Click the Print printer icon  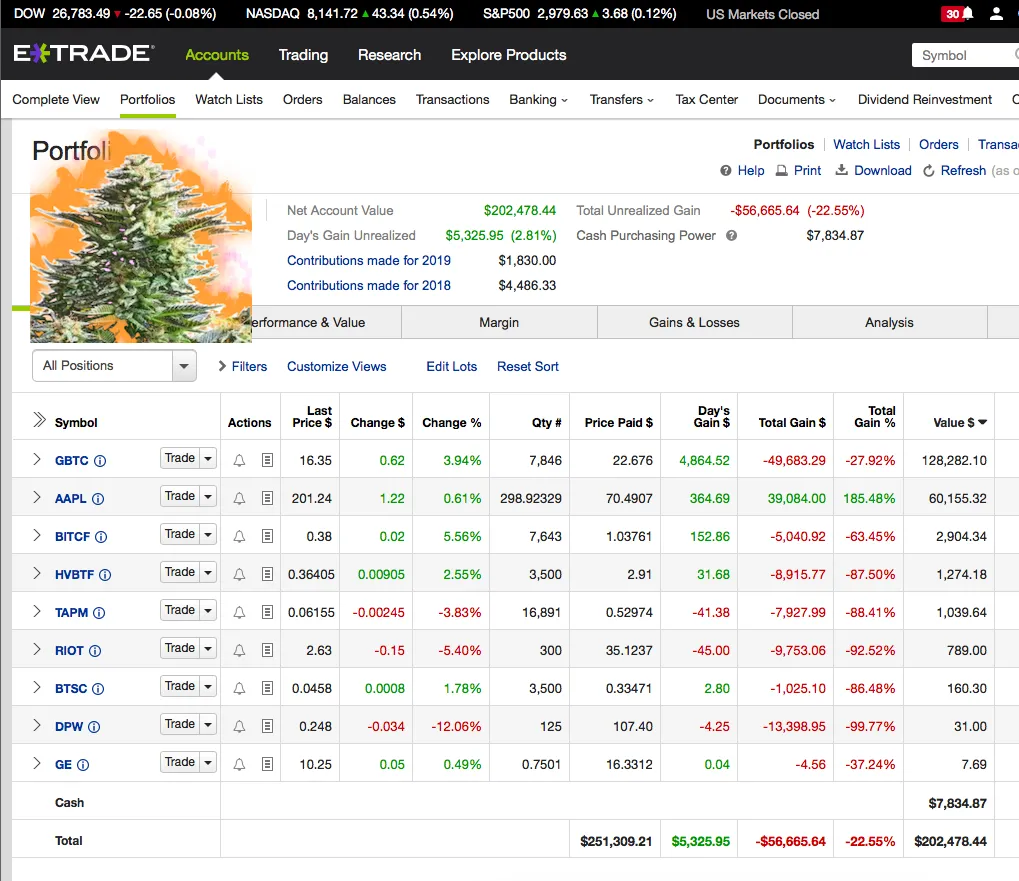[782, 170]
